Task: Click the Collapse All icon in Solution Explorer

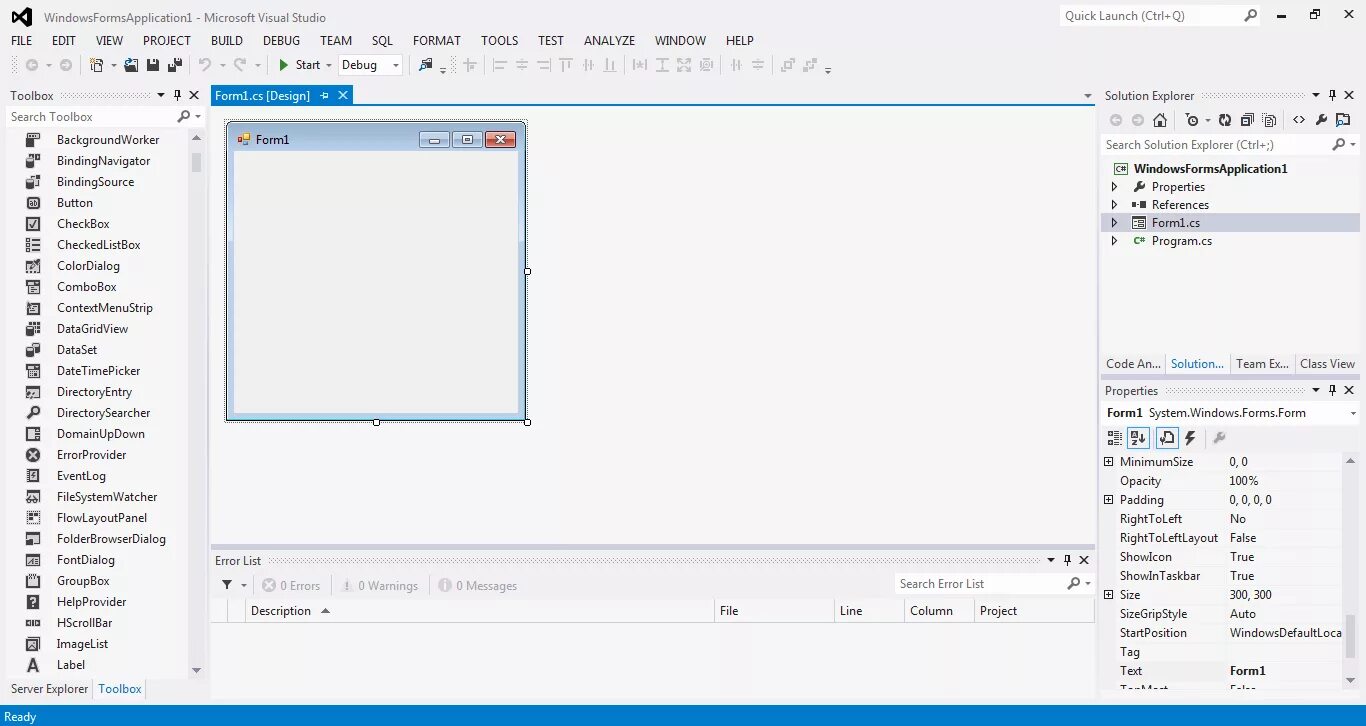Action: tap(1247, 120)
